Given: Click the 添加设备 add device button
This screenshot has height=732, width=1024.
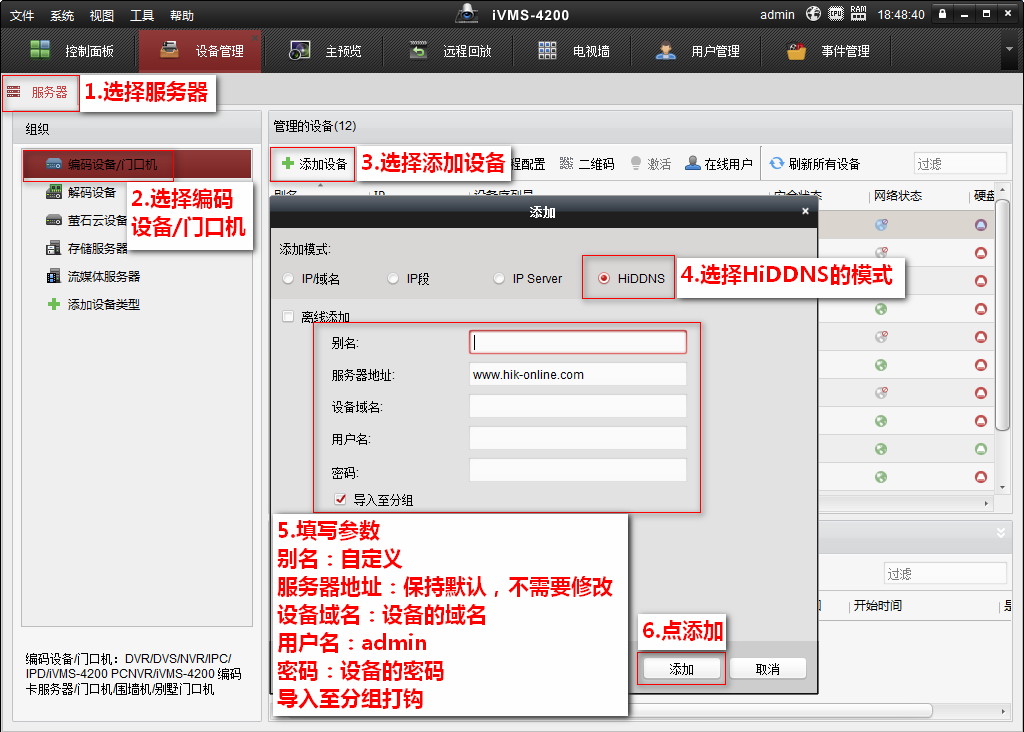Looking at the screenshot, I should point(313,164).
